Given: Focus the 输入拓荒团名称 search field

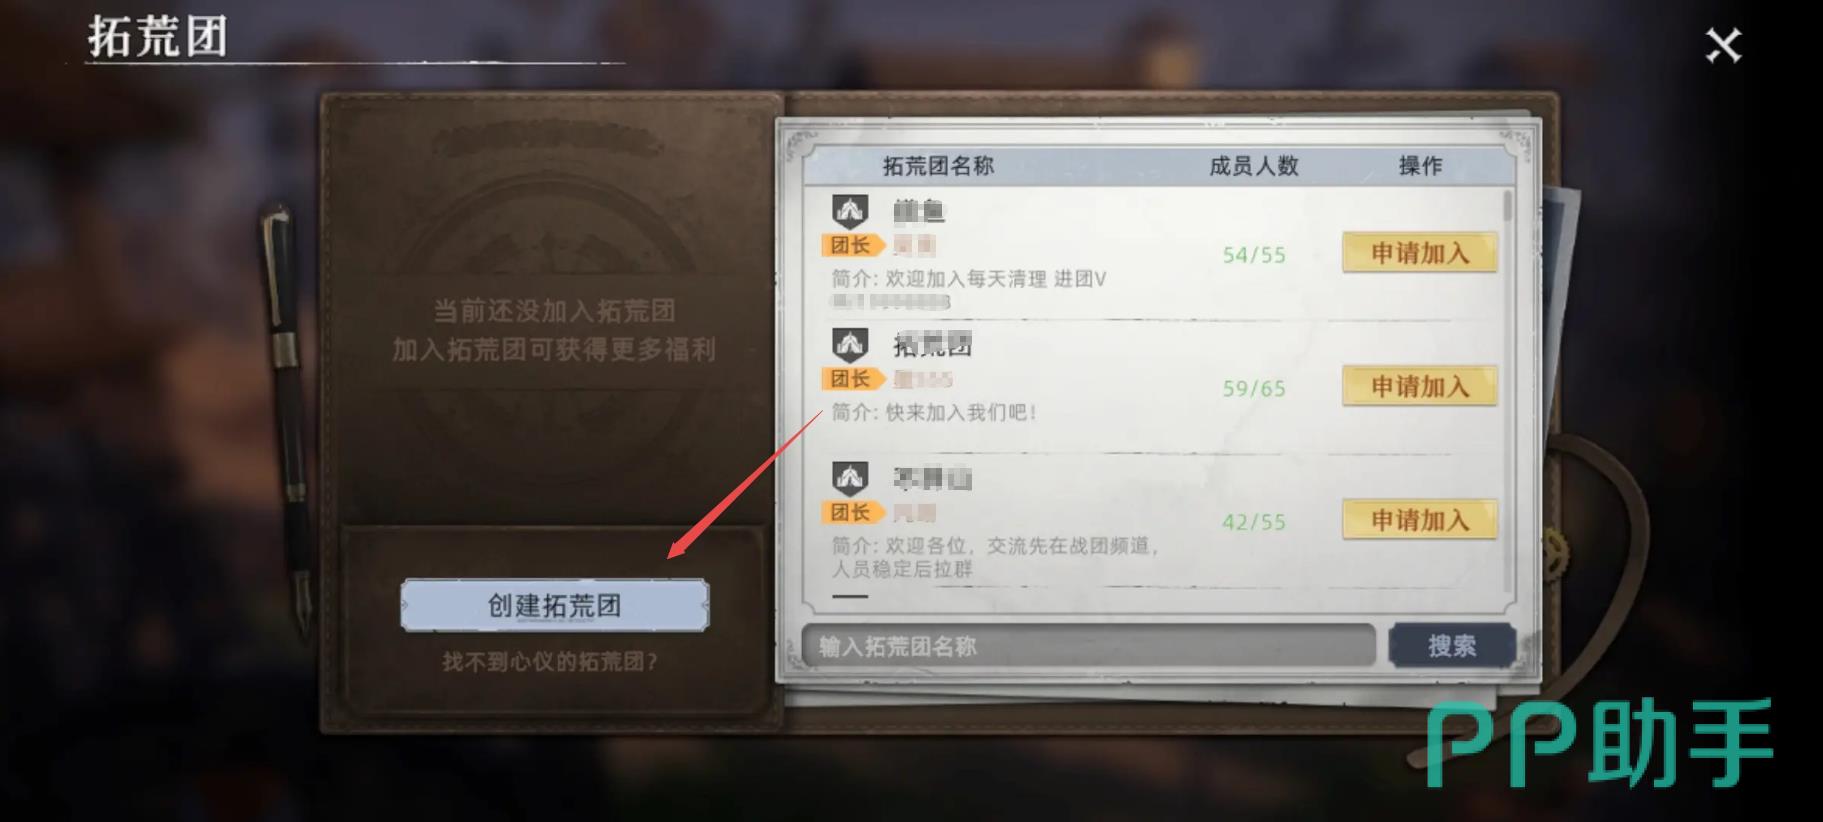Looking at the screenshot, I should click(x=1089, y=646).
